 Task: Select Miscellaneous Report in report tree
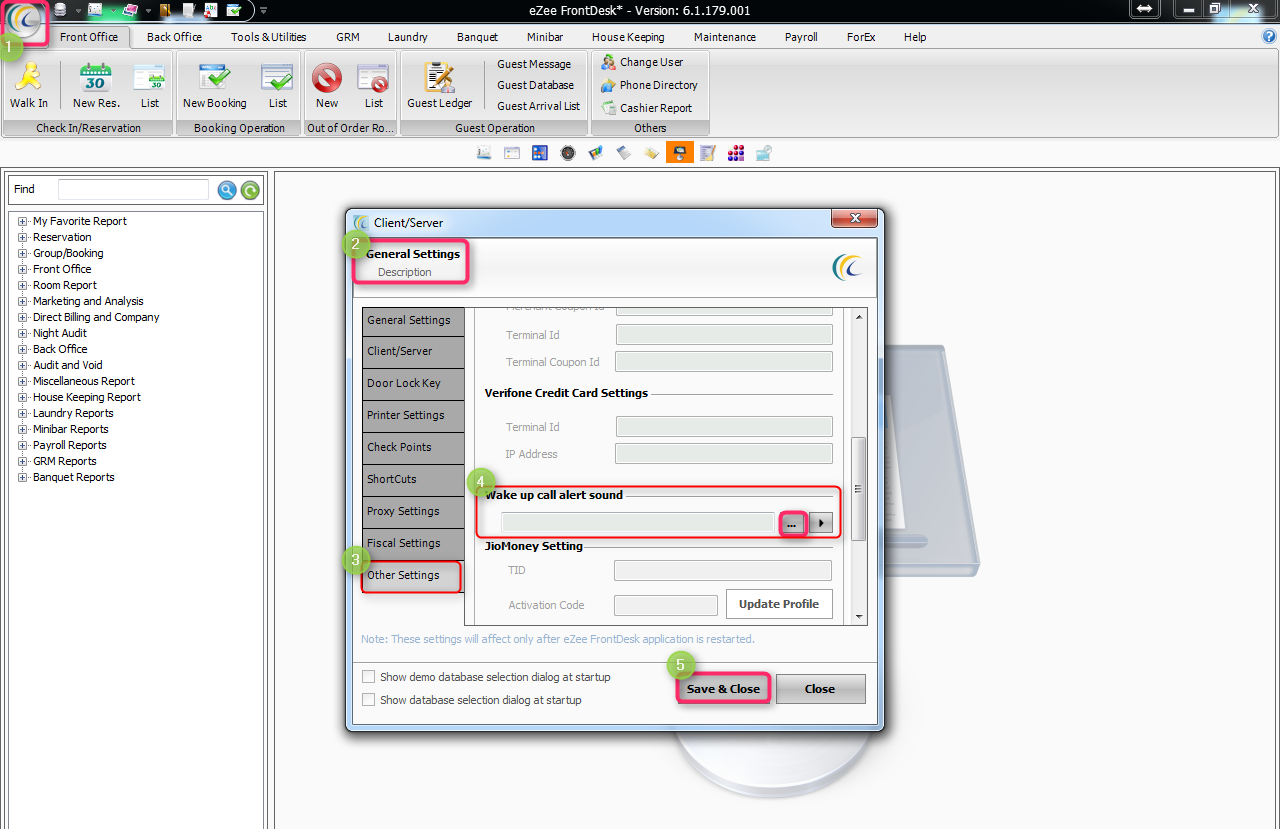tap(84, 381)
